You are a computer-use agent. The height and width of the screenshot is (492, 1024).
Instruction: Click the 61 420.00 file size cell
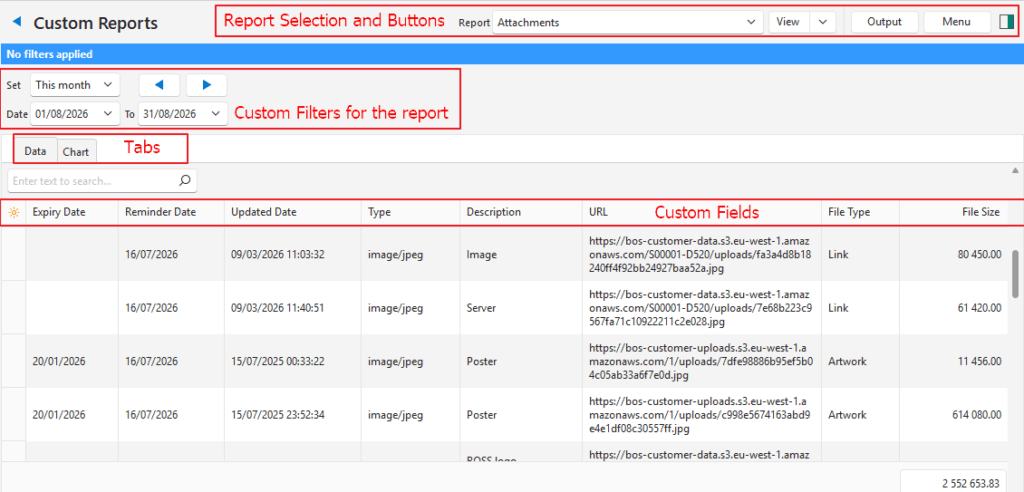pos(953,308)
